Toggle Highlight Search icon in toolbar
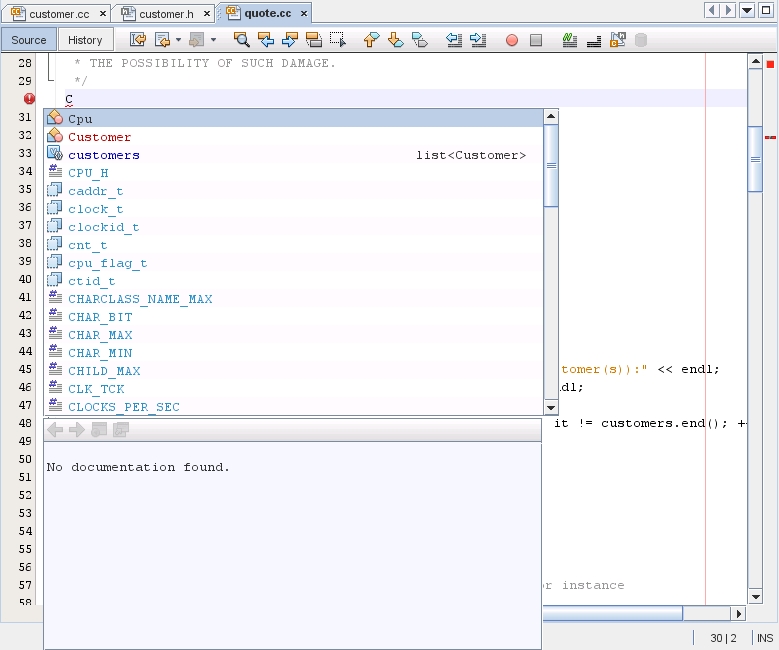Screen dimensions: 779x650 click(x=313, y=40)
